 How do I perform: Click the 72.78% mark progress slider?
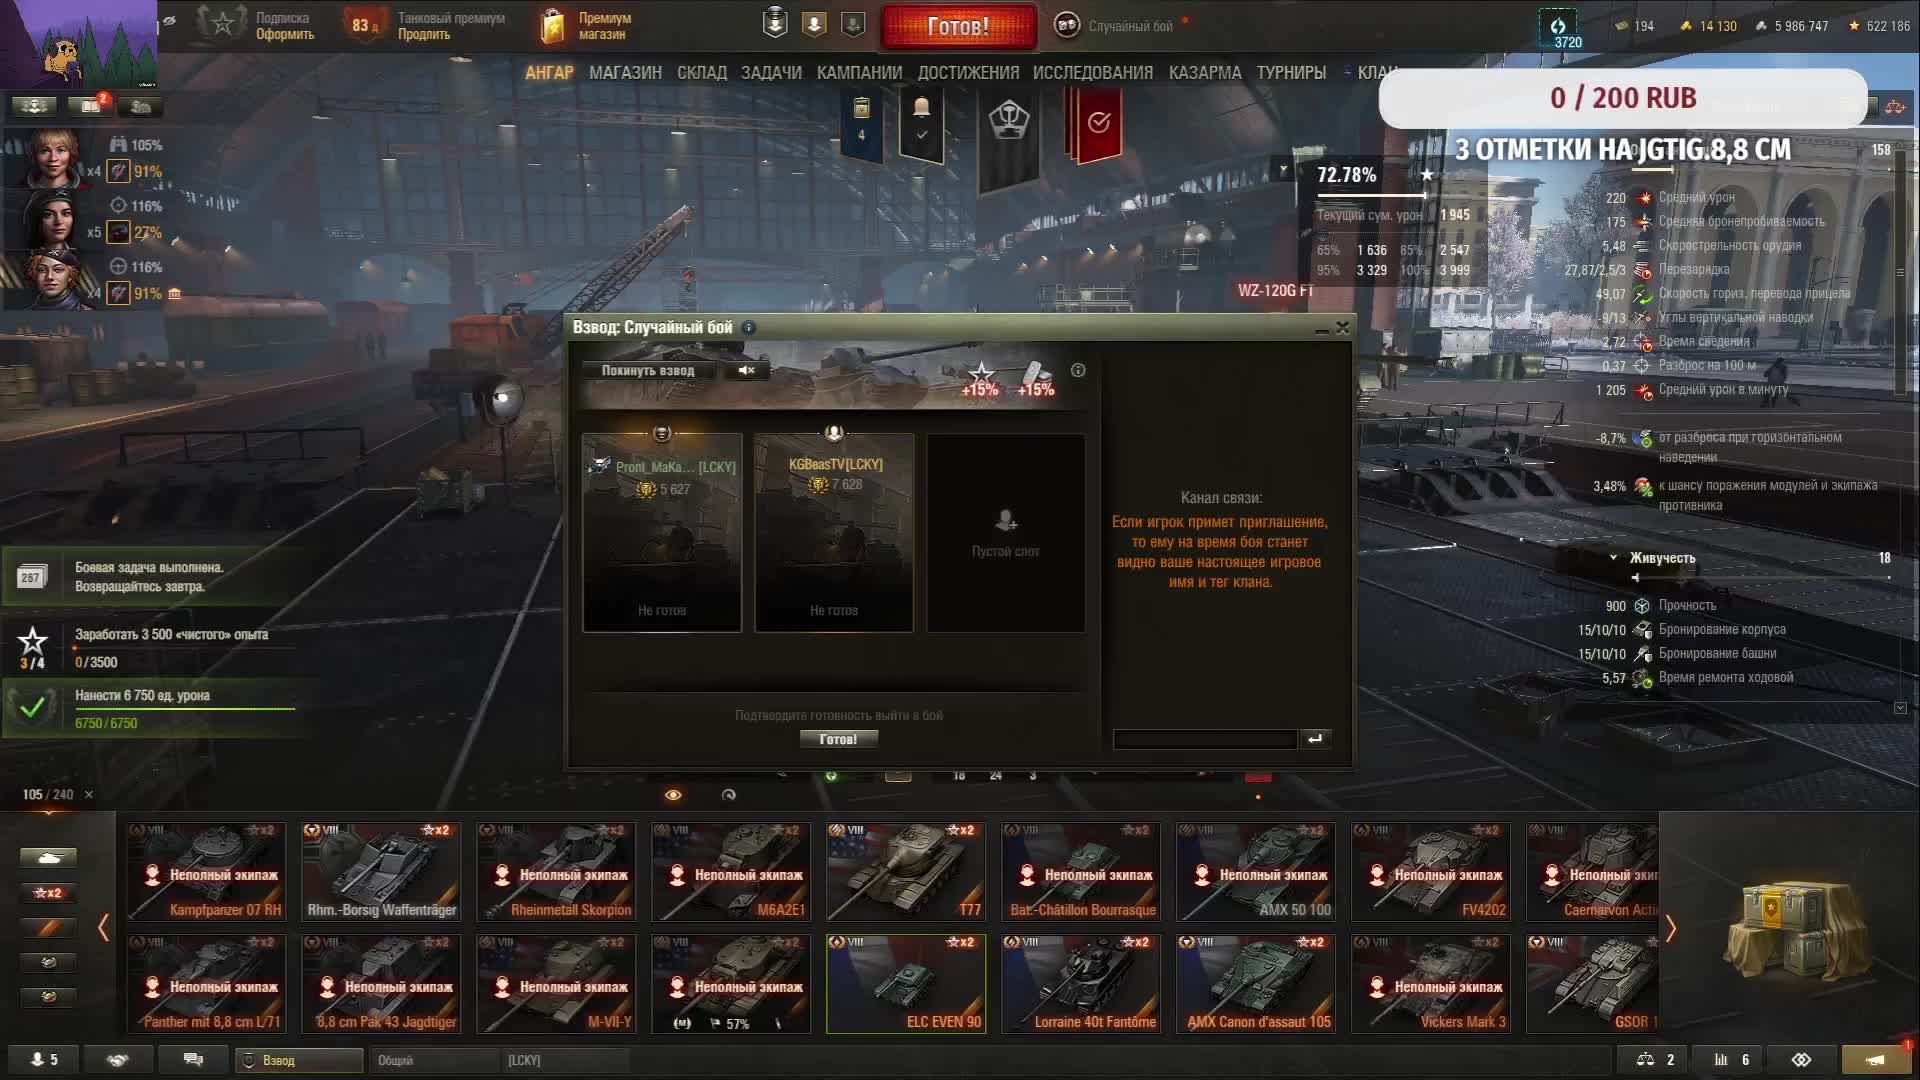click(1372, 195)
